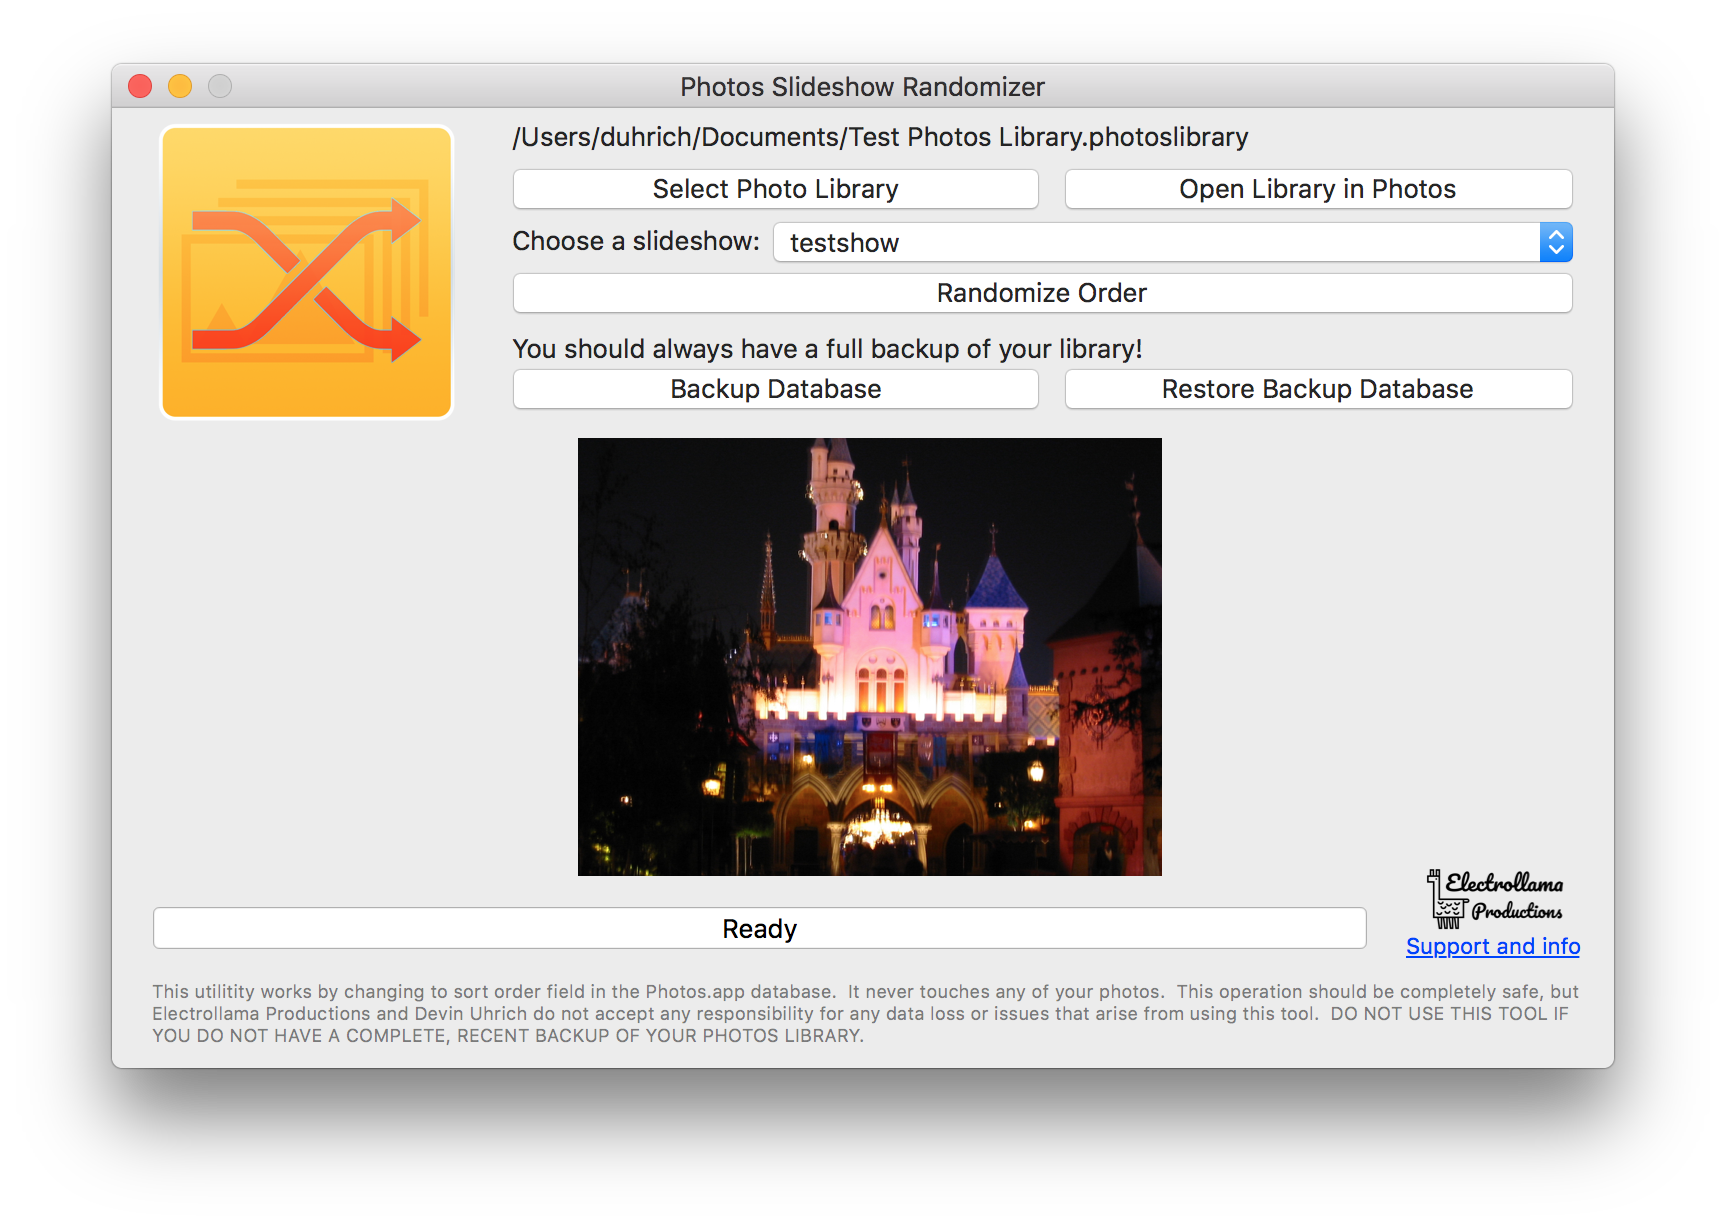This screenshot has width=1726, height=1228.
Task: Click the castle photo preview thumbnail
Action: coord(870,657)
